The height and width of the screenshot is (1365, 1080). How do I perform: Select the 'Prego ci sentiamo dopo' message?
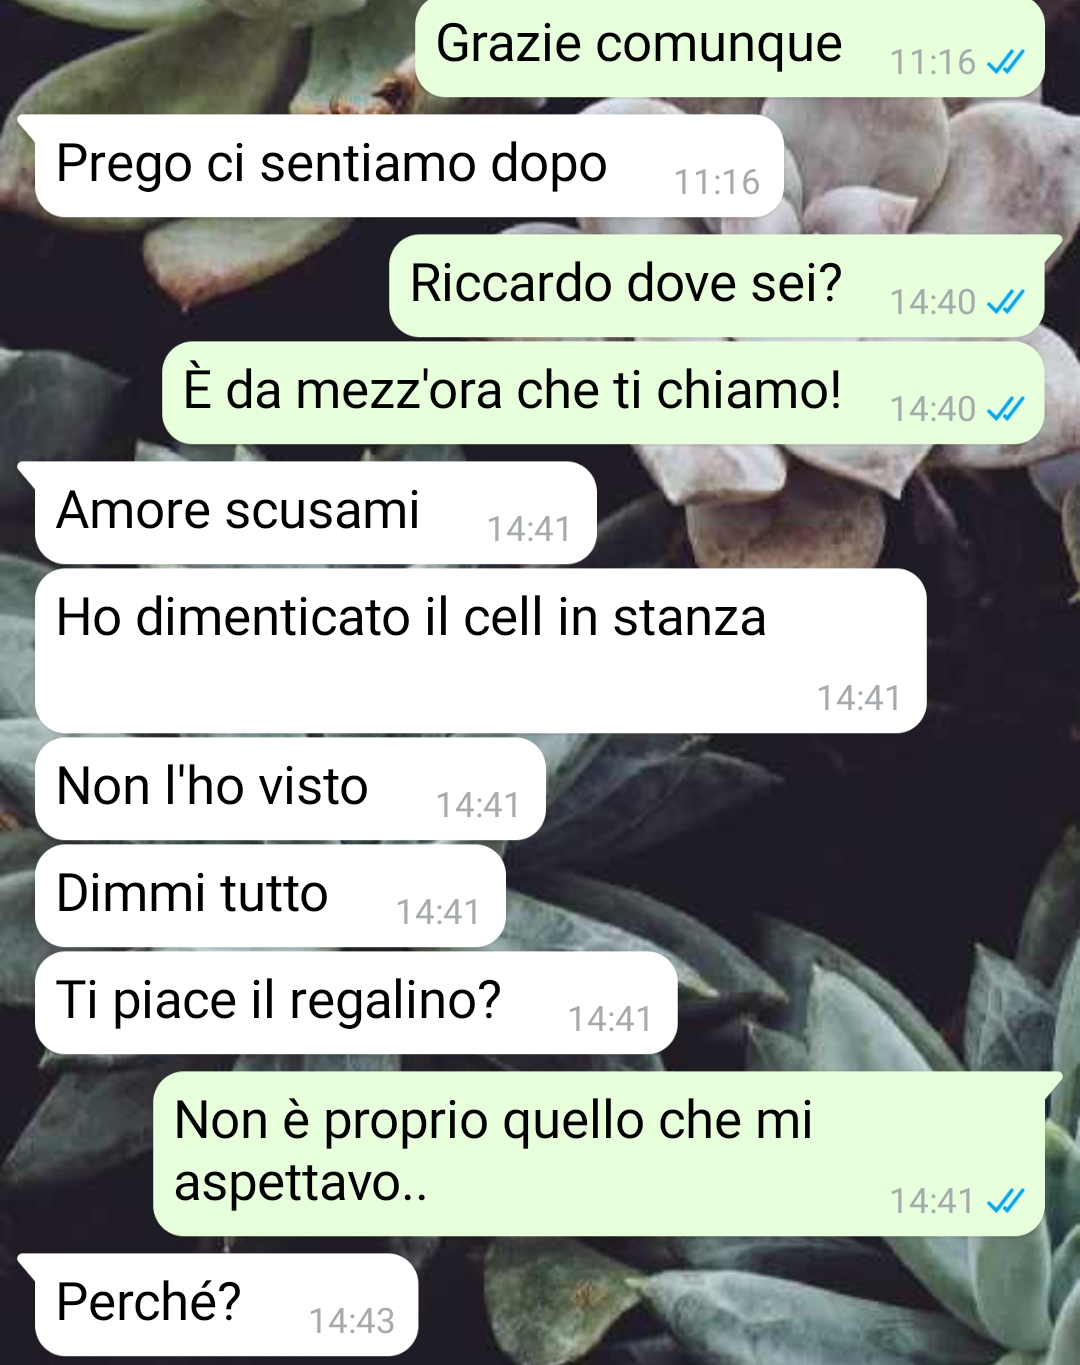coord(410,166)
